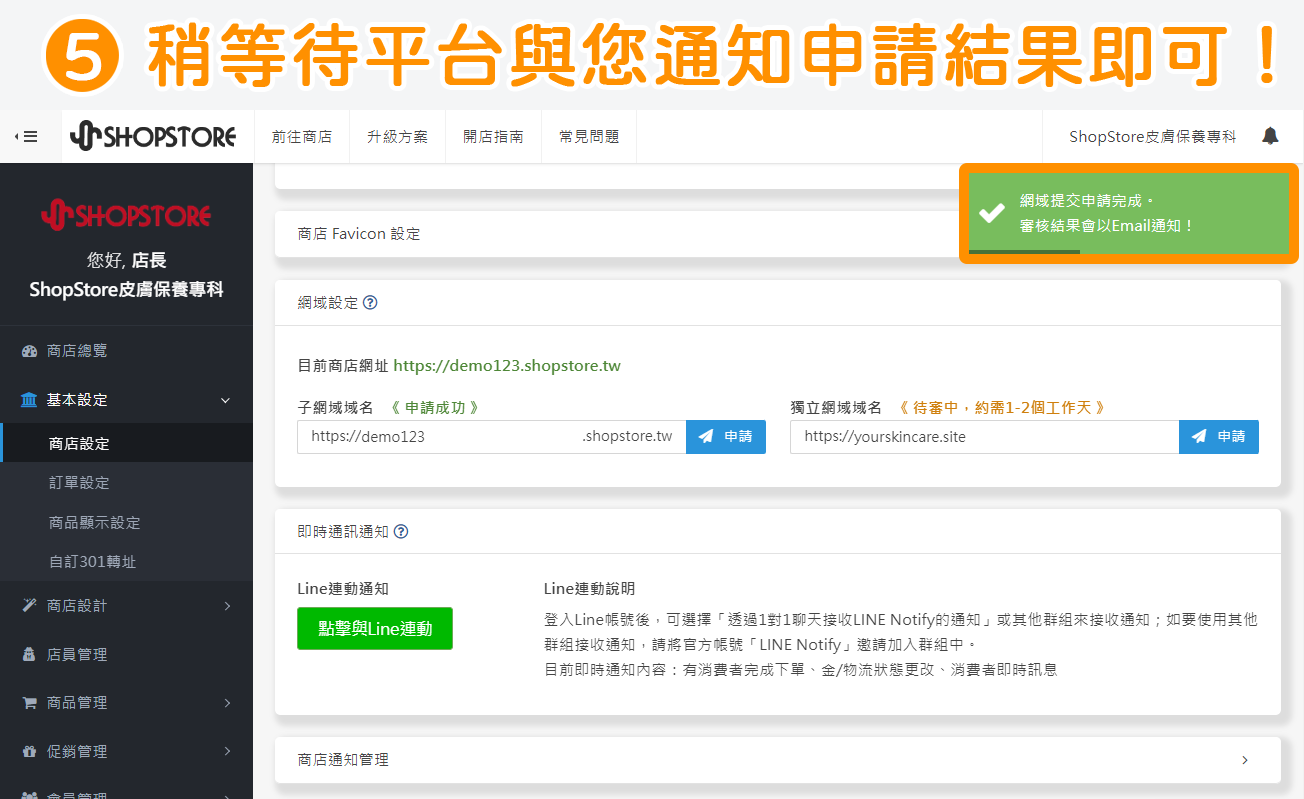Viewport: 1304px width, 799px height.
Task: Open ShopStore皮膚保養專科 account menu
Action: pos(1153,137)
